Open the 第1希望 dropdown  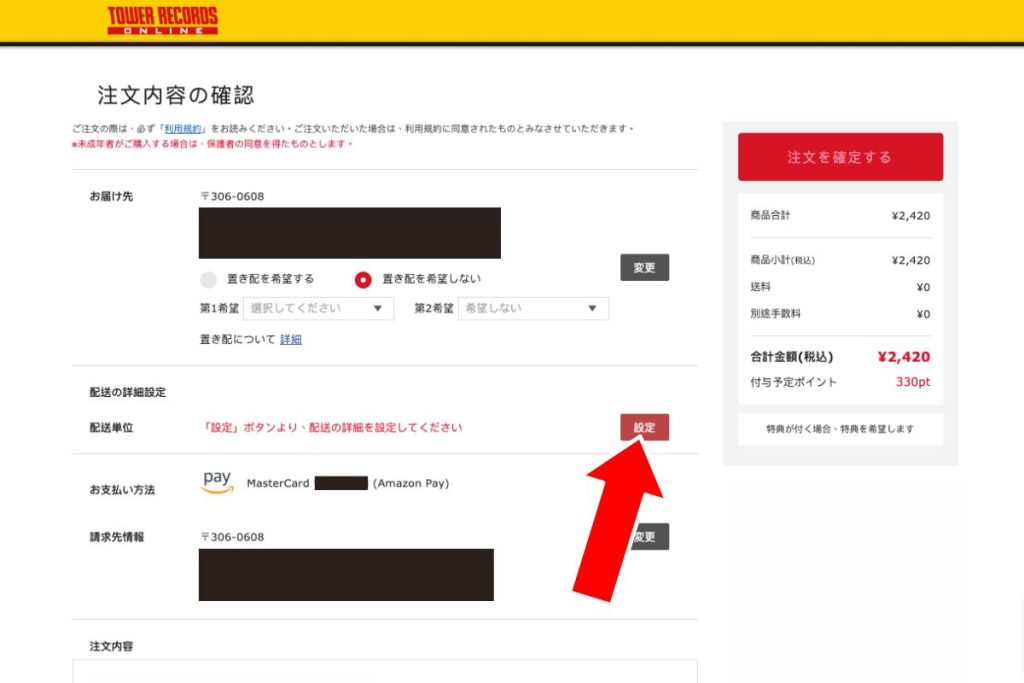coord(318,308)
